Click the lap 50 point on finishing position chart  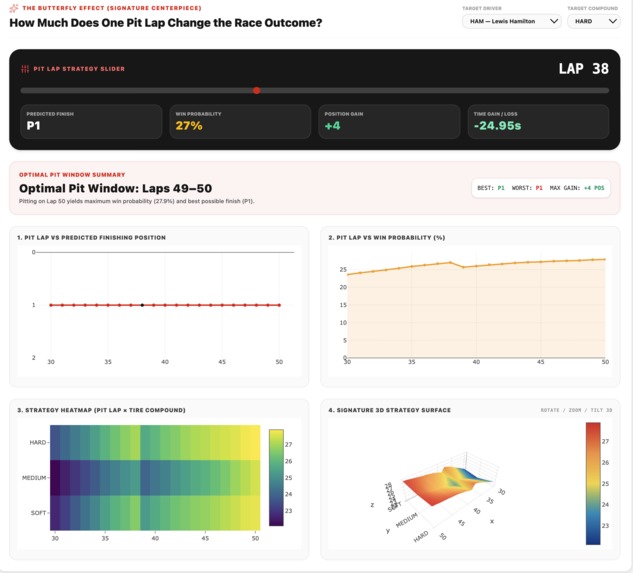[x=279, y=305]
